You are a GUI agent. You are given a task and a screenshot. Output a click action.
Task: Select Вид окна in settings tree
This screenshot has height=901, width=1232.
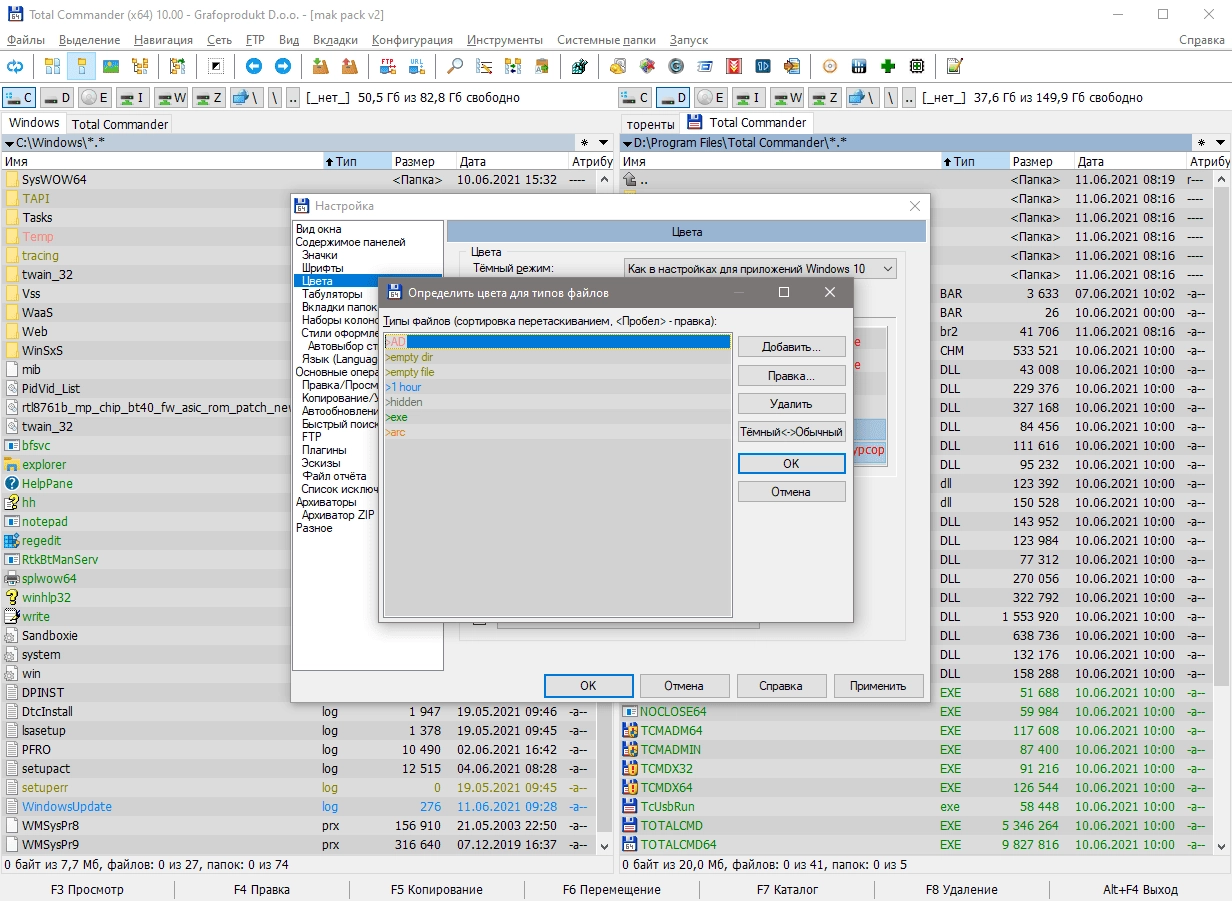318,229
